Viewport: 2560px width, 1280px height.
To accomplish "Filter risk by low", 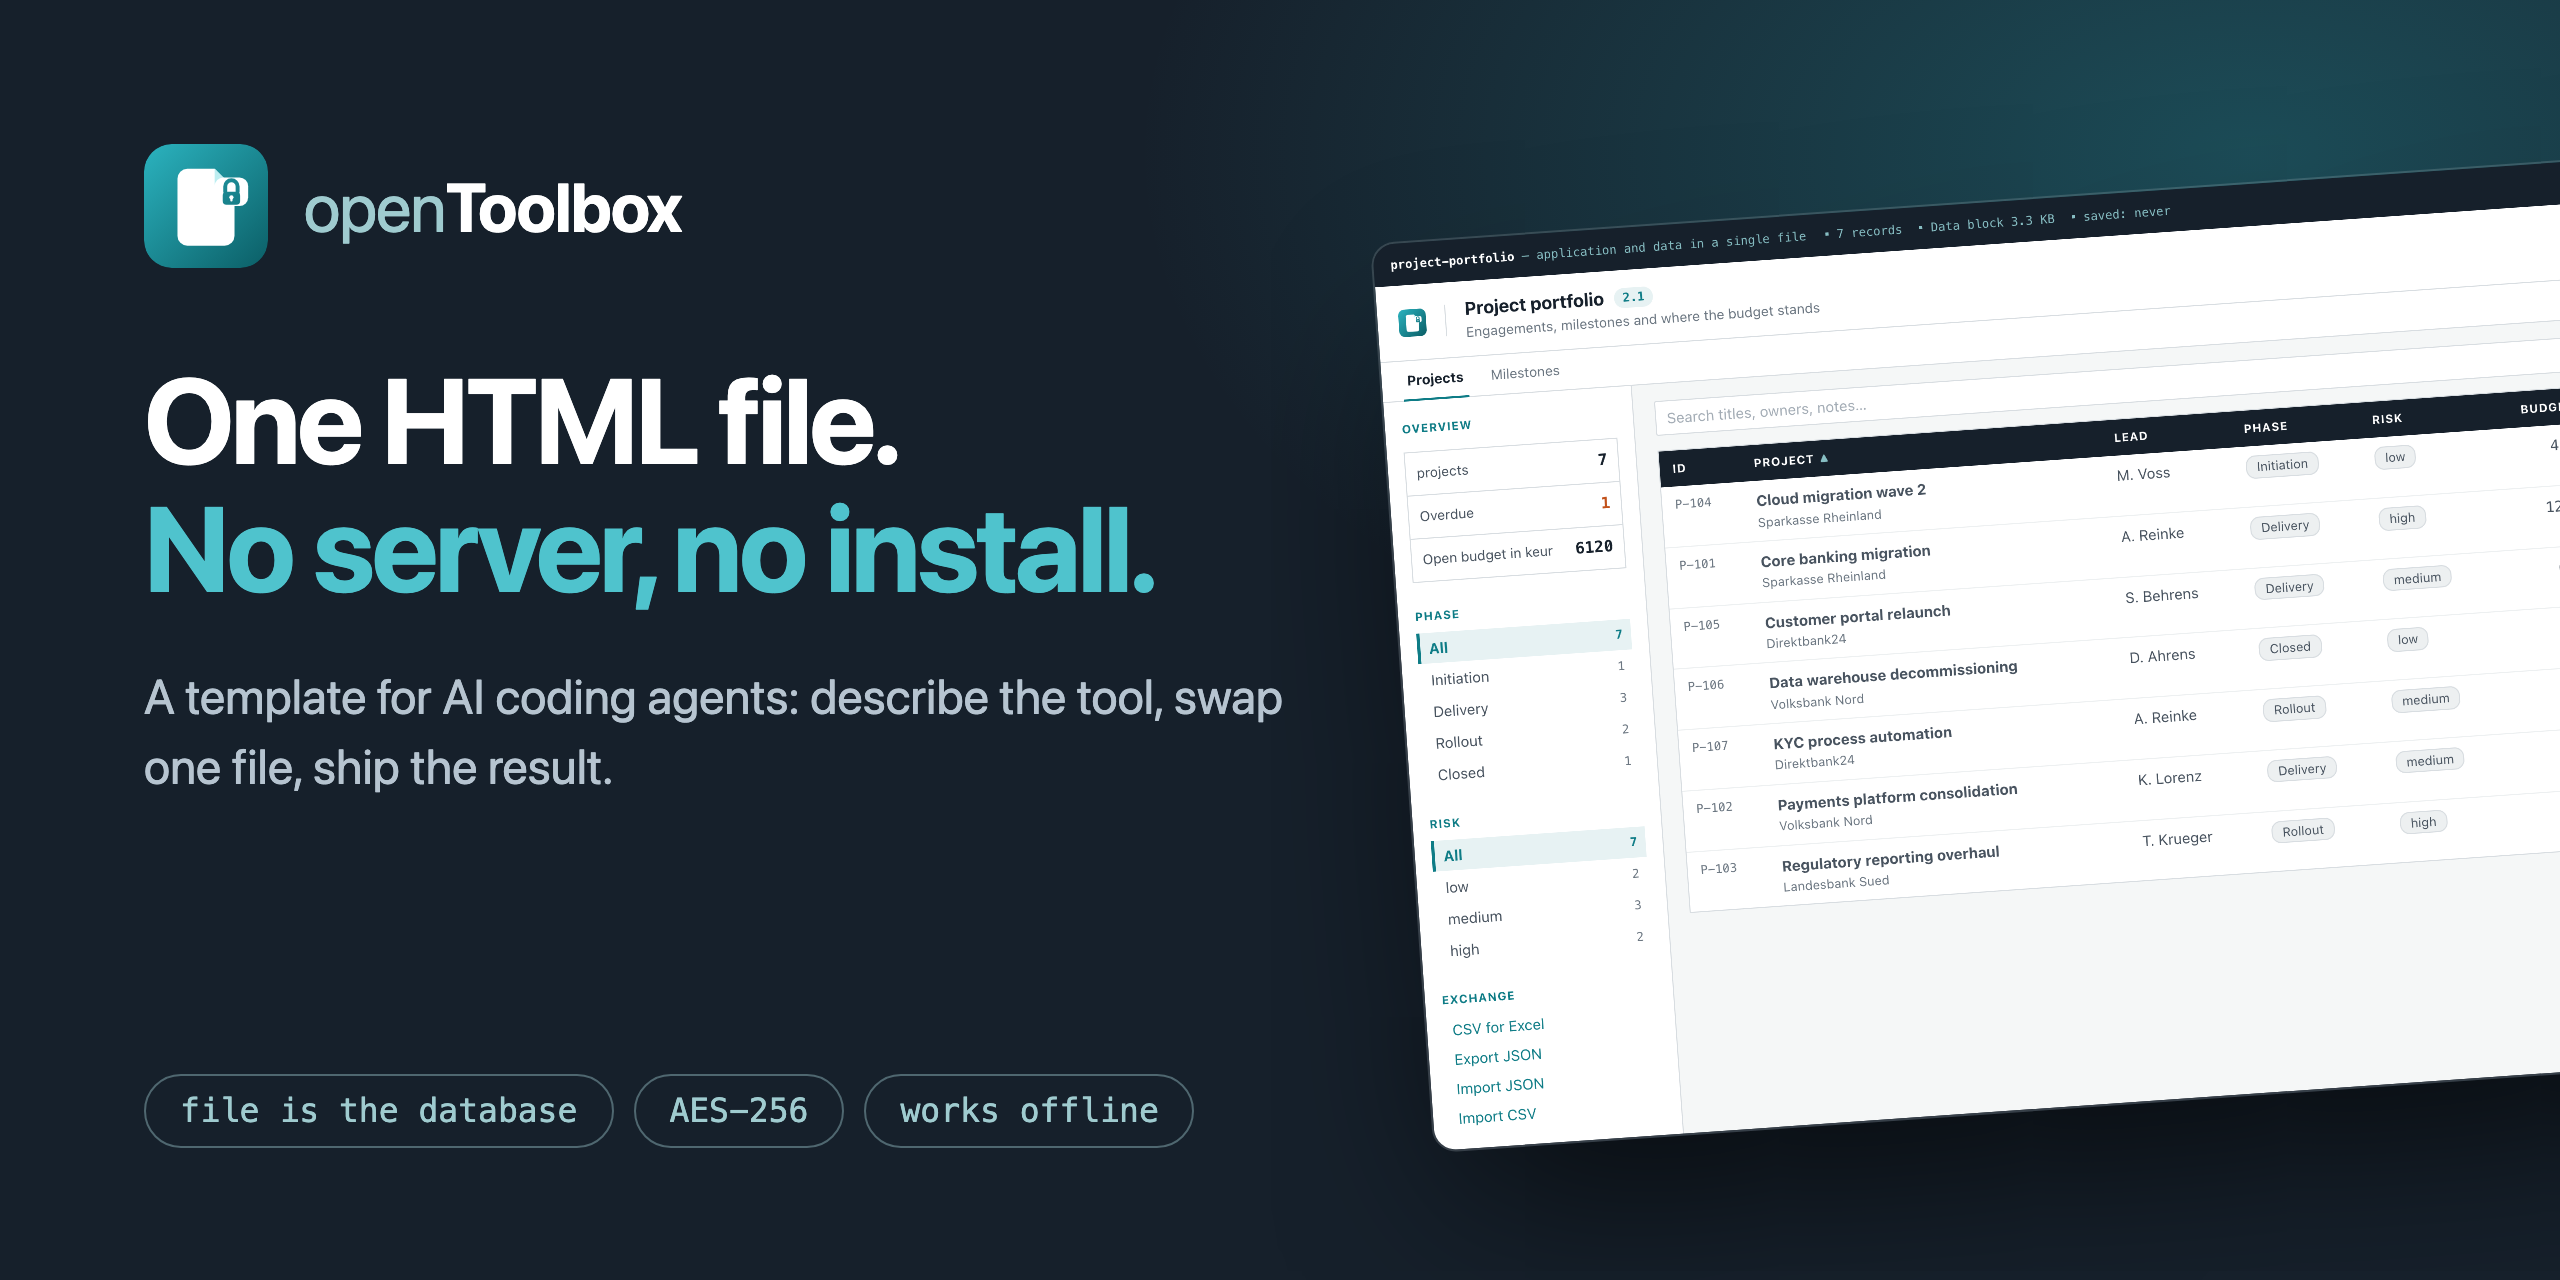I will pyautogui.click(x=1541, y=882).
